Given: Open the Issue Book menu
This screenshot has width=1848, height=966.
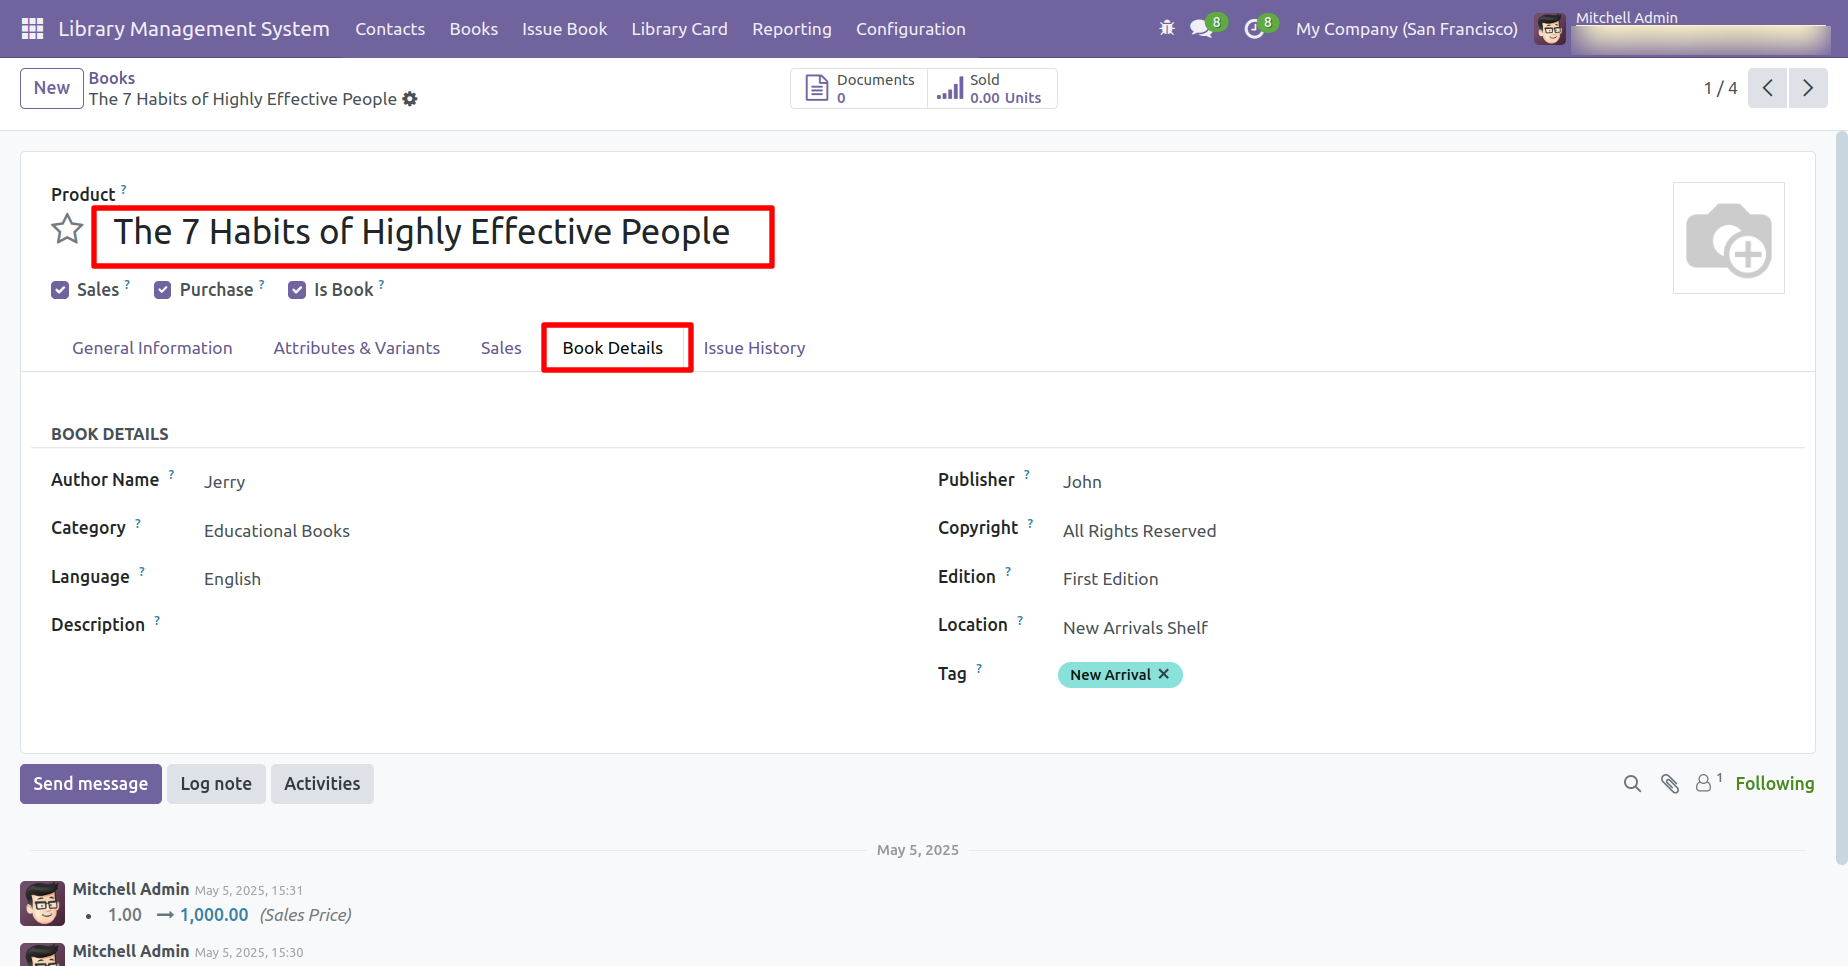Looking at the screenshot, I should (x=565, y=29).
